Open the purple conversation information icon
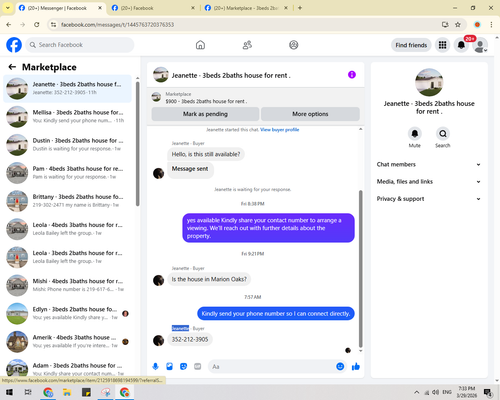 pyautogui.click(x=352, y=75)
